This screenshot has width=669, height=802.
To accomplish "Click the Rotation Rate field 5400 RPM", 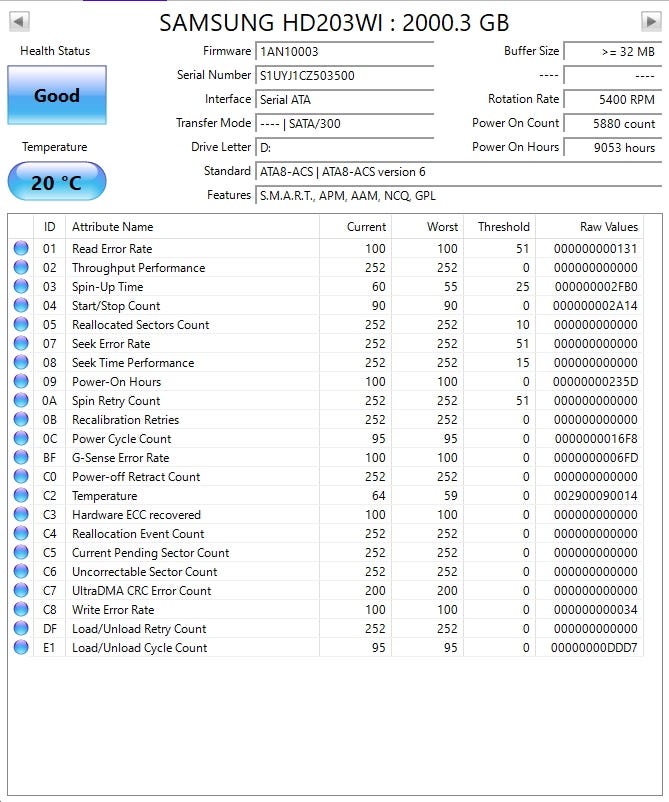I will tap(612, 99).
